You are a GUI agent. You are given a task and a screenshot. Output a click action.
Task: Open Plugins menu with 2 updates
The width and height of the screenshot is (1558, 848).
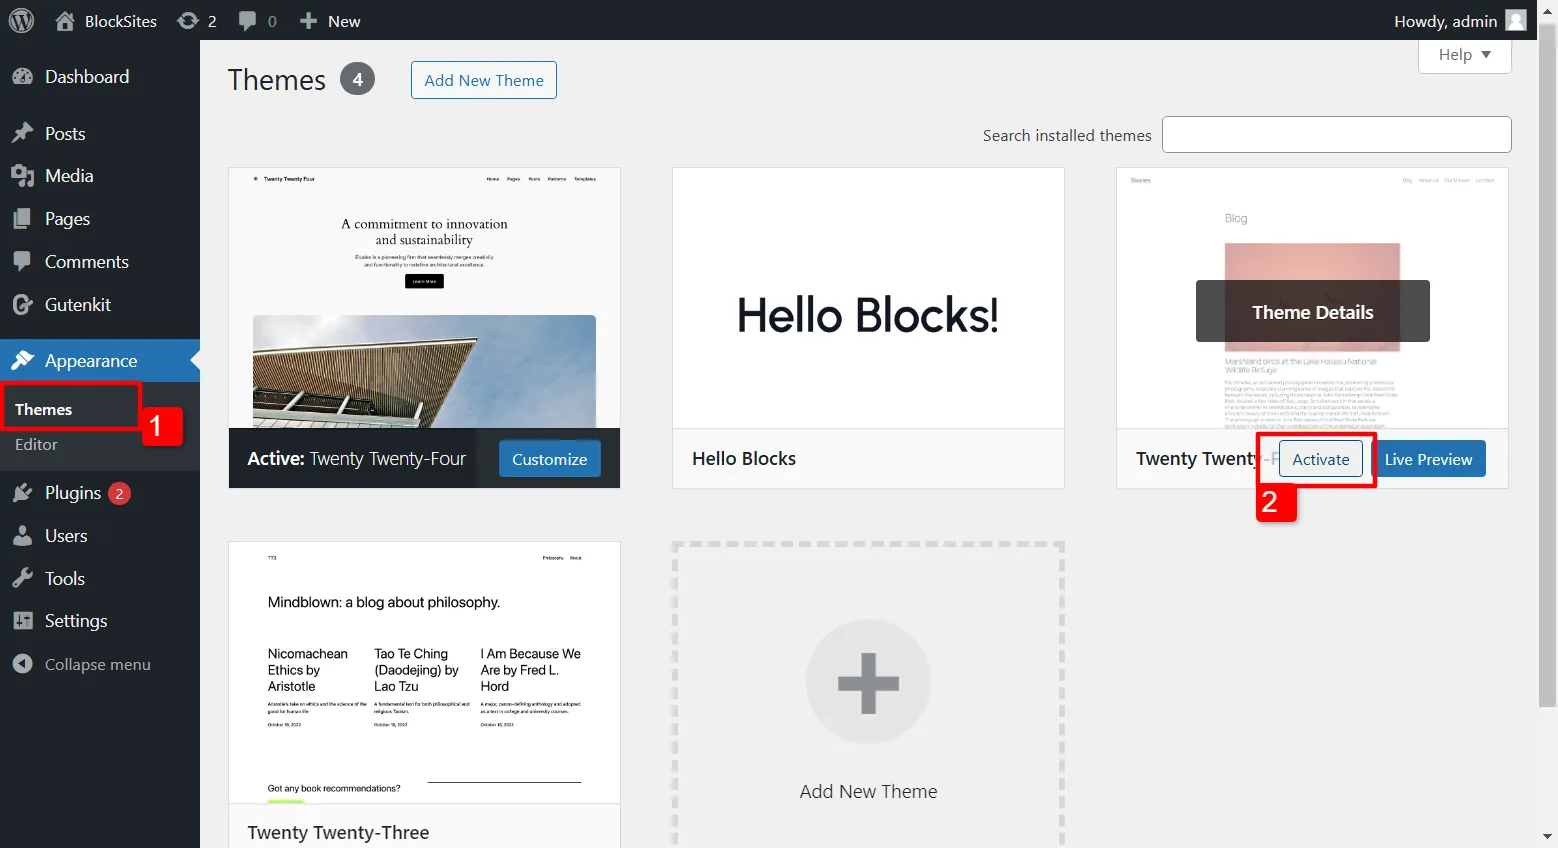100,493
